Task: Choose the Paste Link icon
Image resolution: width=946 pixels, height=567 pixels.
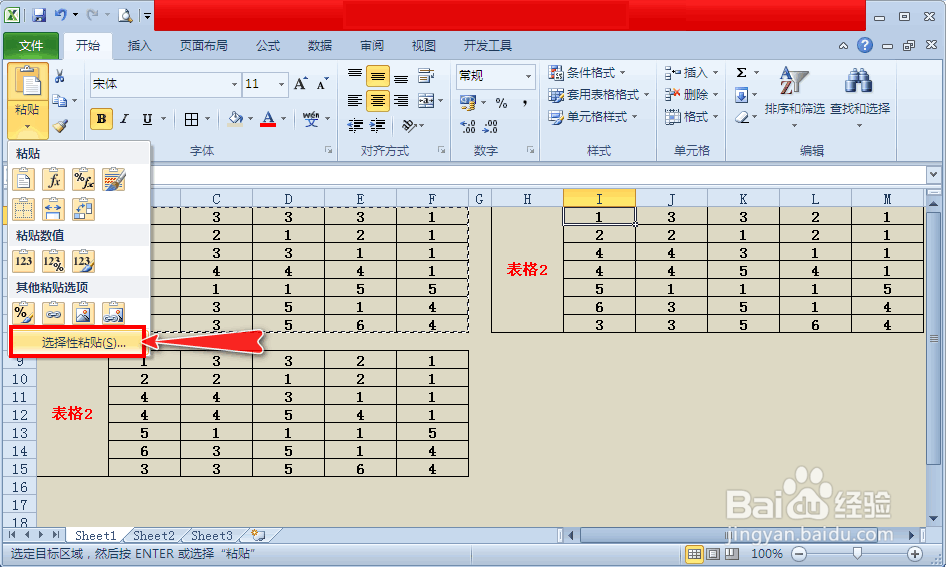Action: coord(53,313)
